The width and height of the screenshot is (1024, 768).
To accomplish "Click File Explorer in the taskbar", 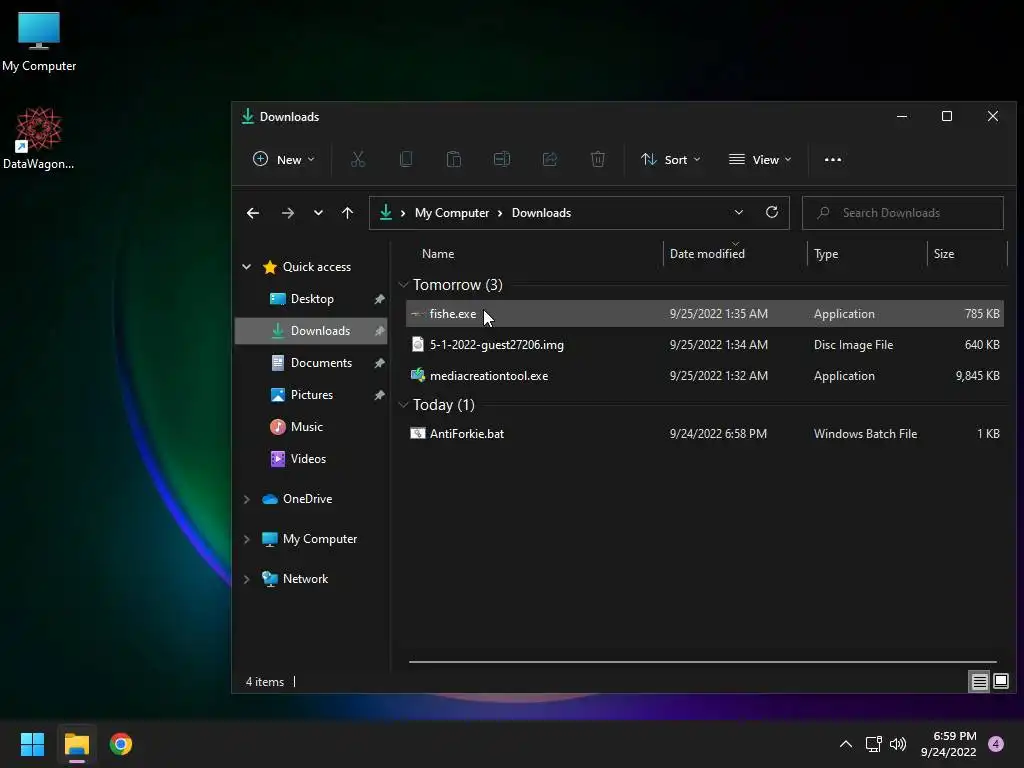I will click(x=76, y=744).
